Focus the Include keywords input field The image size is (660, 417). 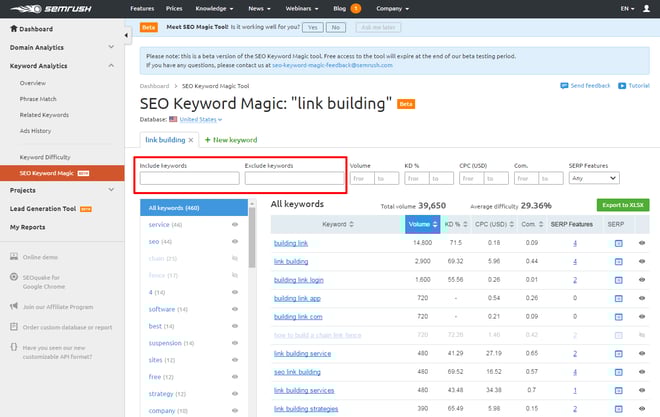189,178
